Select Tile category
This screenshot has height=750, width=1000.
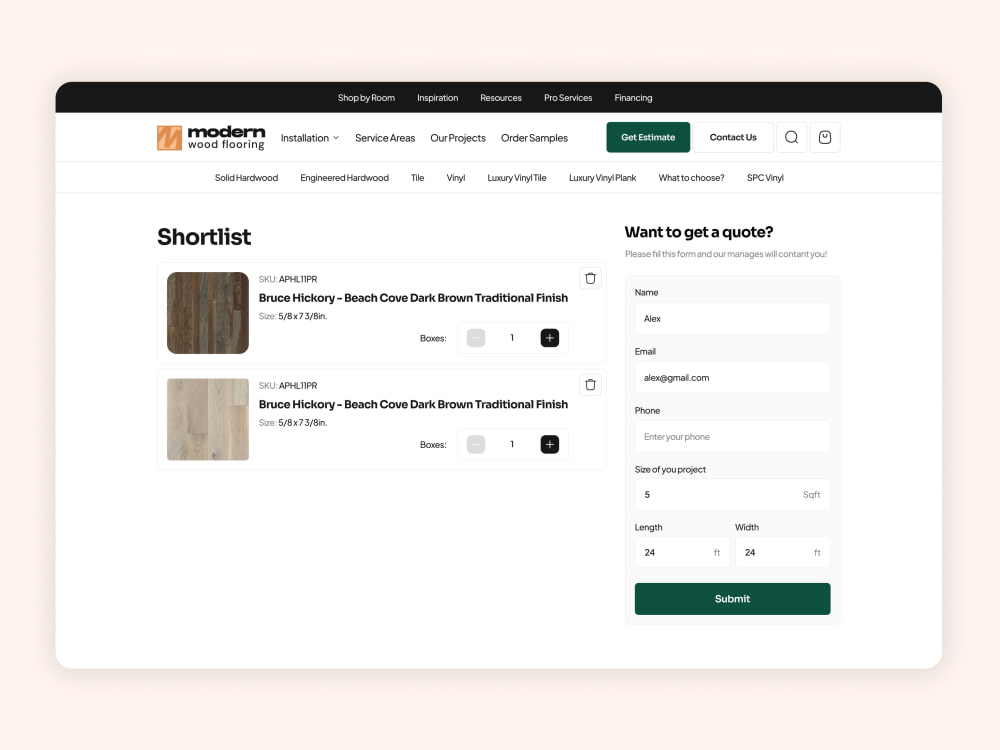point(418,178)
